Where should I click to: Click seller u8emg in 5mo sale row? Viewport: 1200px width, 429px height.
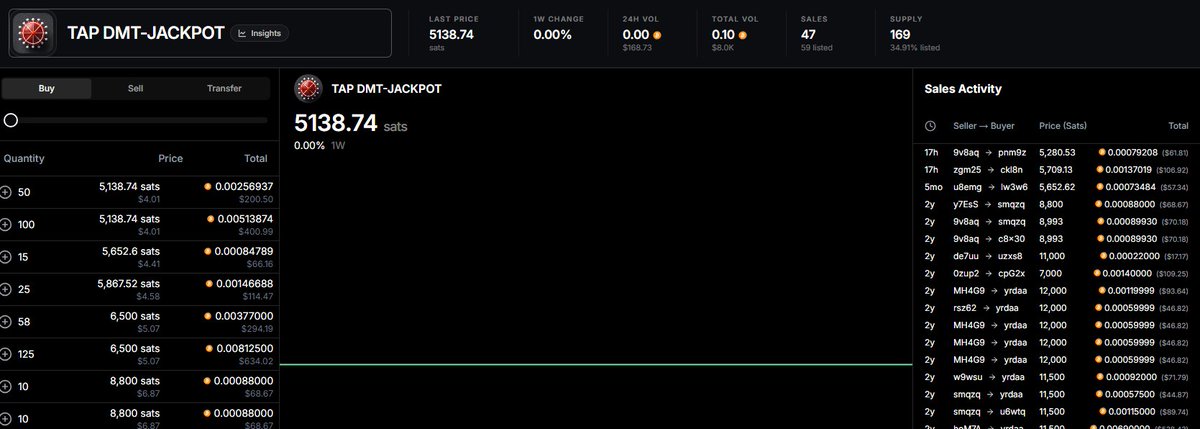click(968, 187)
